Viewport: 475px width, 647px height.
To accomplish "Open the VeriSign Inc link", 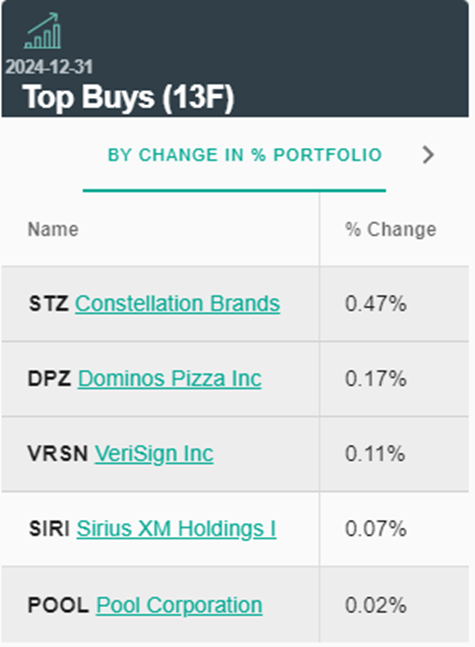I will coord(154,453).
